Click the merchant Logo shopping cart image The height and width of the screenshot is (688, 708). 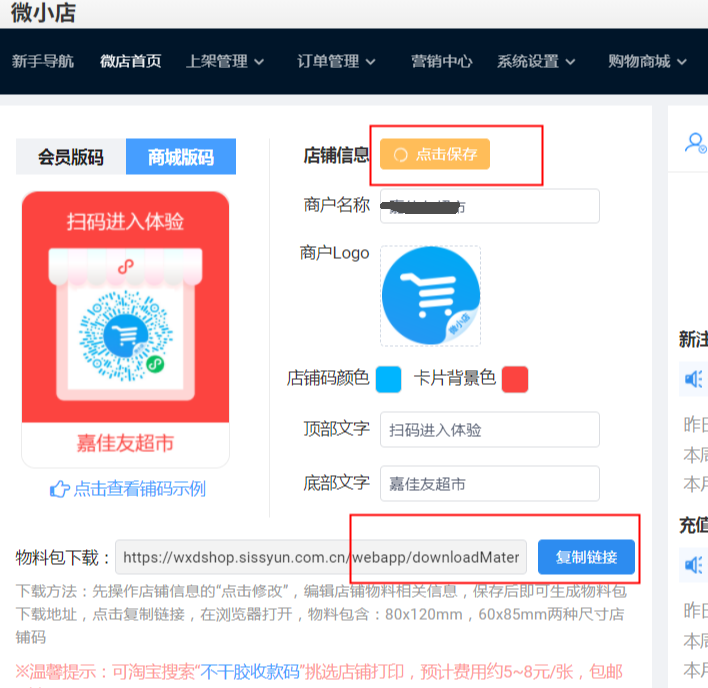pyautogui.click(x=430, y=296)
